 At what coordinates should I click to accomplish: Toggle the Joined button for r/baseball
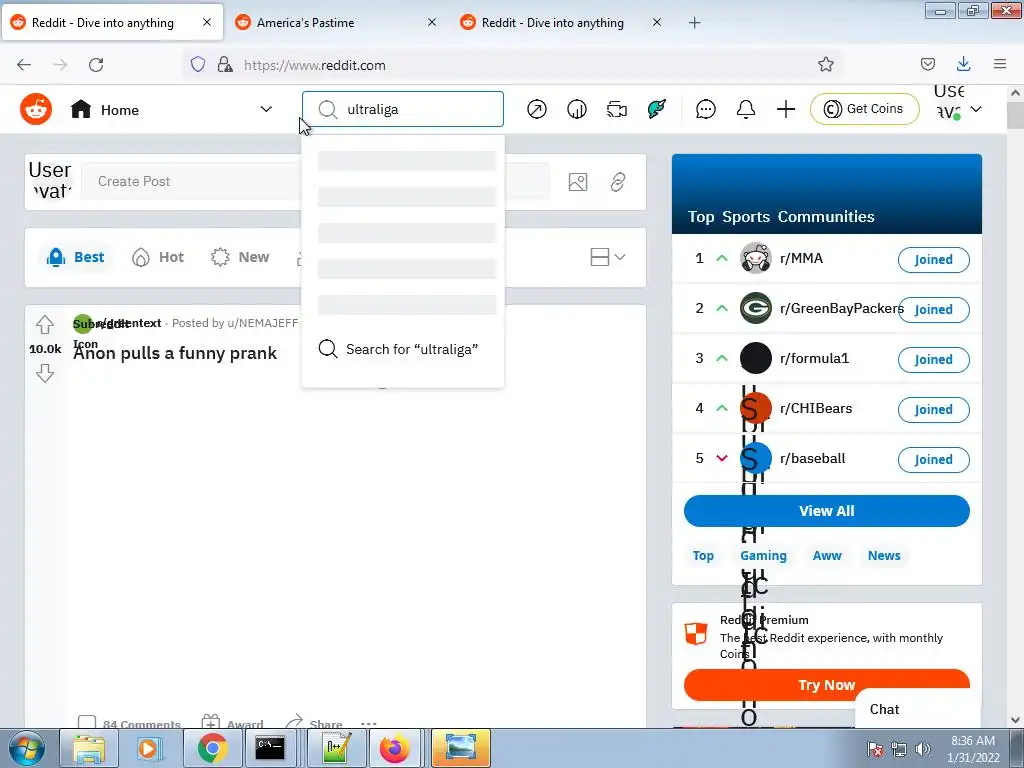point(933,459)
